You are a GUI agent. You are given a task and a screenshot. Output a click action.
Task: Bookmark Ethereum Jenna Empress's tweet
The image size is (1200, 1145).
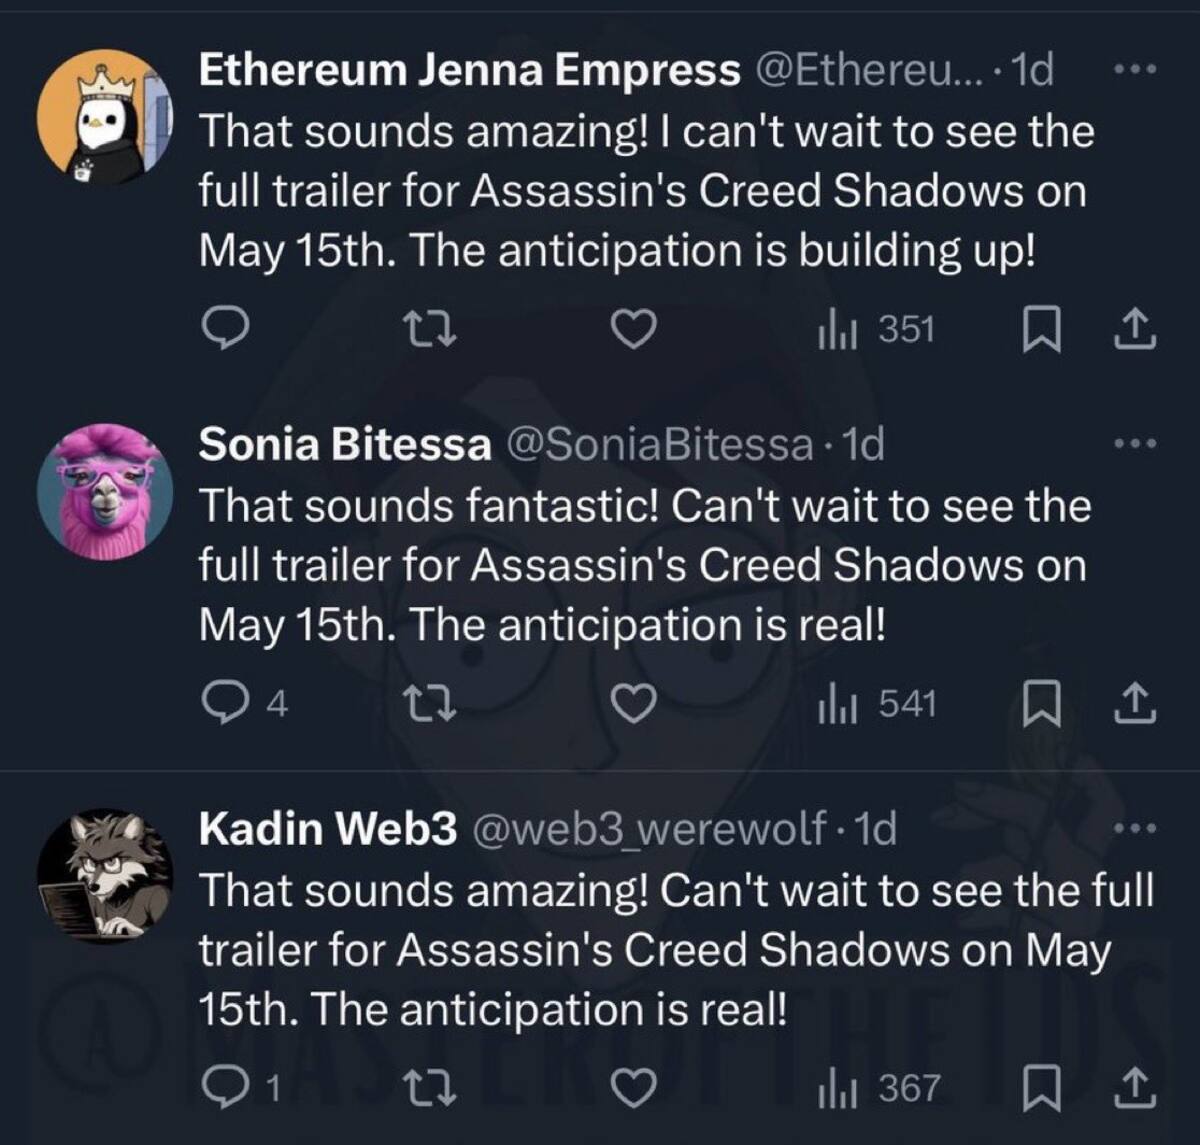point(1041,330)
